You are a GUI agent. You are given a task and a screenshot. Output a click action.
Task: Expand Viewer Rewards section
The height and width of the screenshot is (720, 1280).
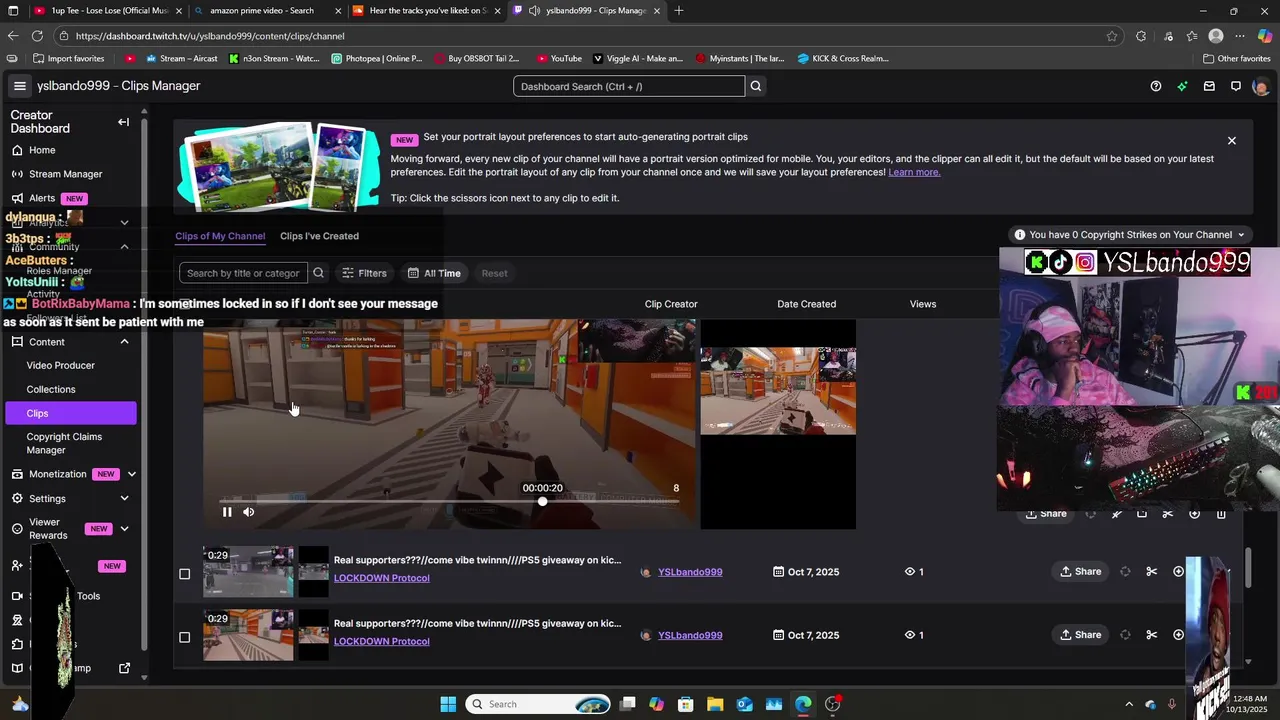pyautogui.click(x=124, y=529)
